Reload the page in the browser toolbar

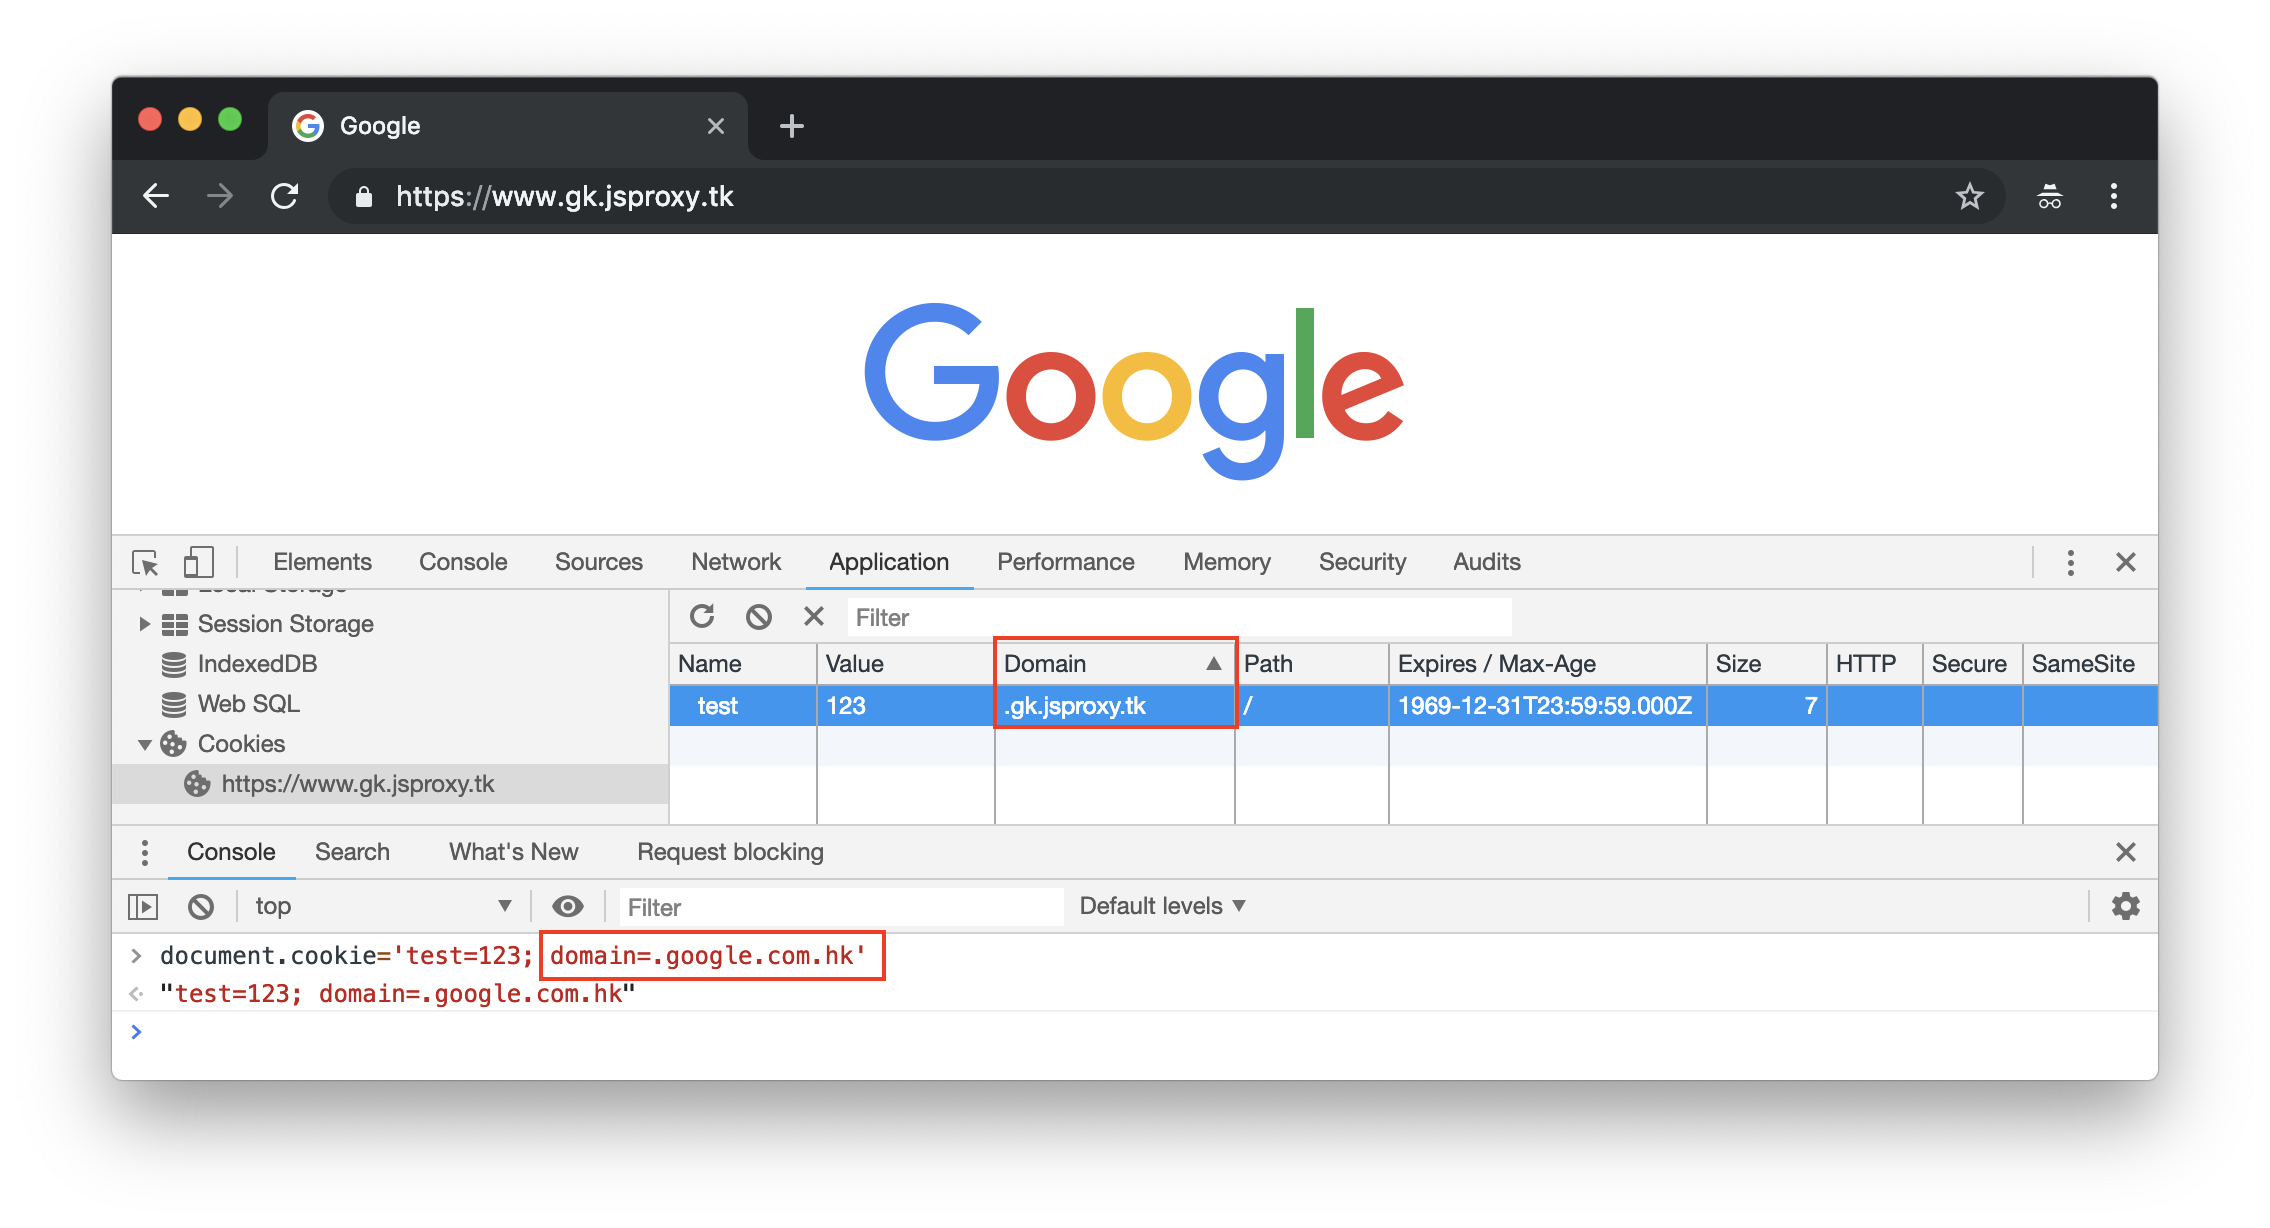pyautogui.click(x=285, y=196)
